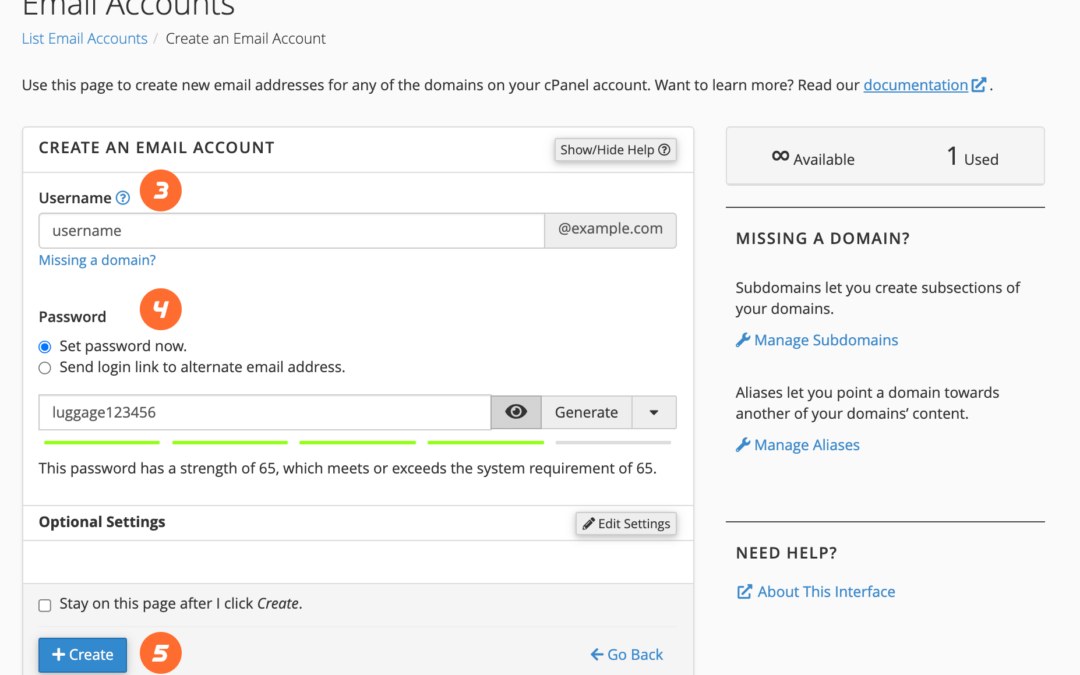Screen dimensions: 1080x675
Task: Click the external-link icon beside documentation
Action: [979, 85]
